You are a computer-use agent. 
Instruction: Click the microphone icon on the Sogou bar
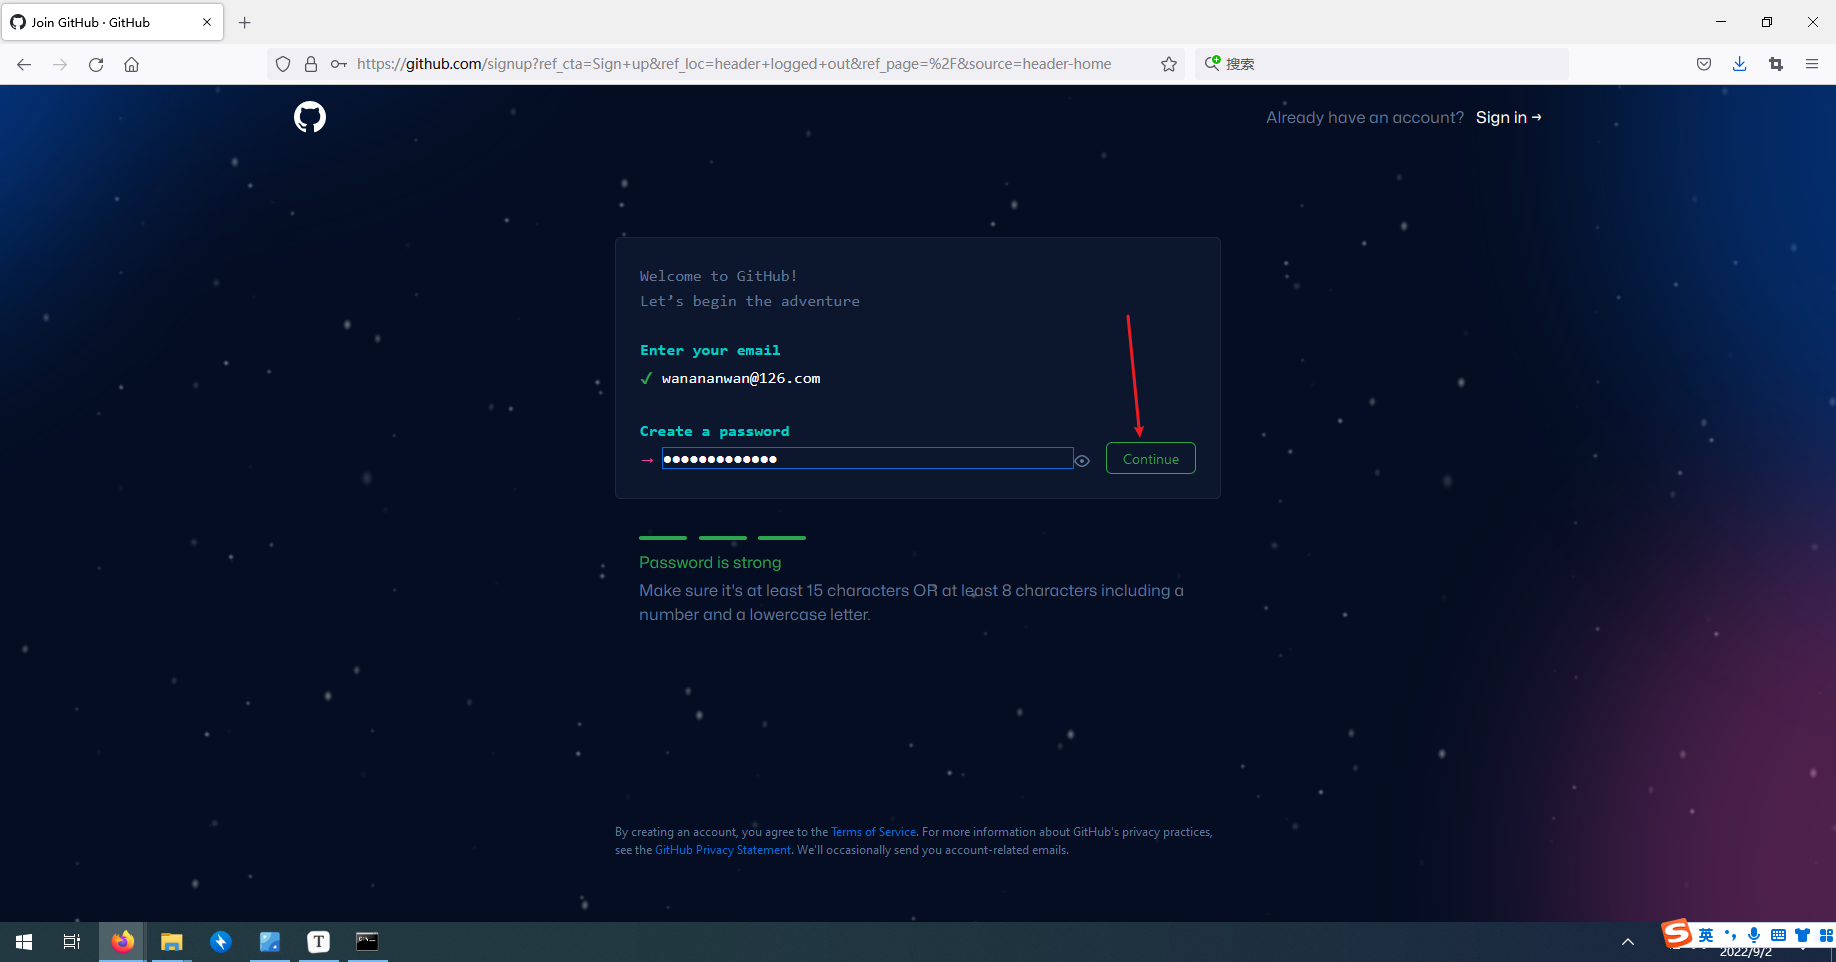(1753, 936)
